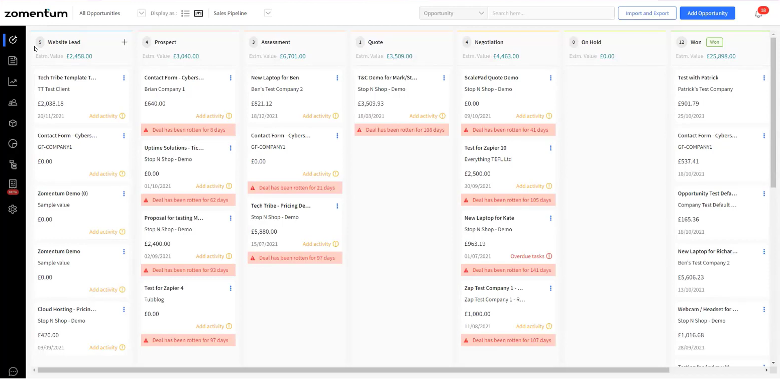Open the Opportunity search-type dropdown
The height and width of the screenshot is (380, 780).
pyautogui.click(x=453, y=13)
